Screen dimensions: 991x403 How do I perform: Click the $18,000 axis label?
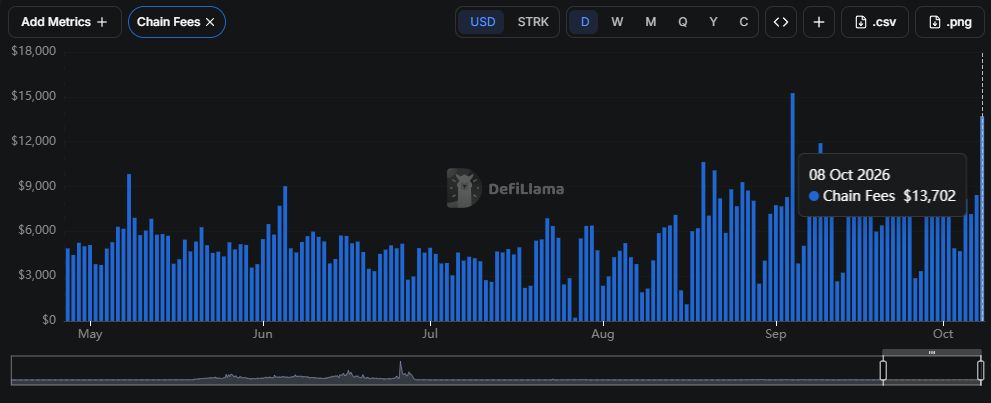pos(34,51)
